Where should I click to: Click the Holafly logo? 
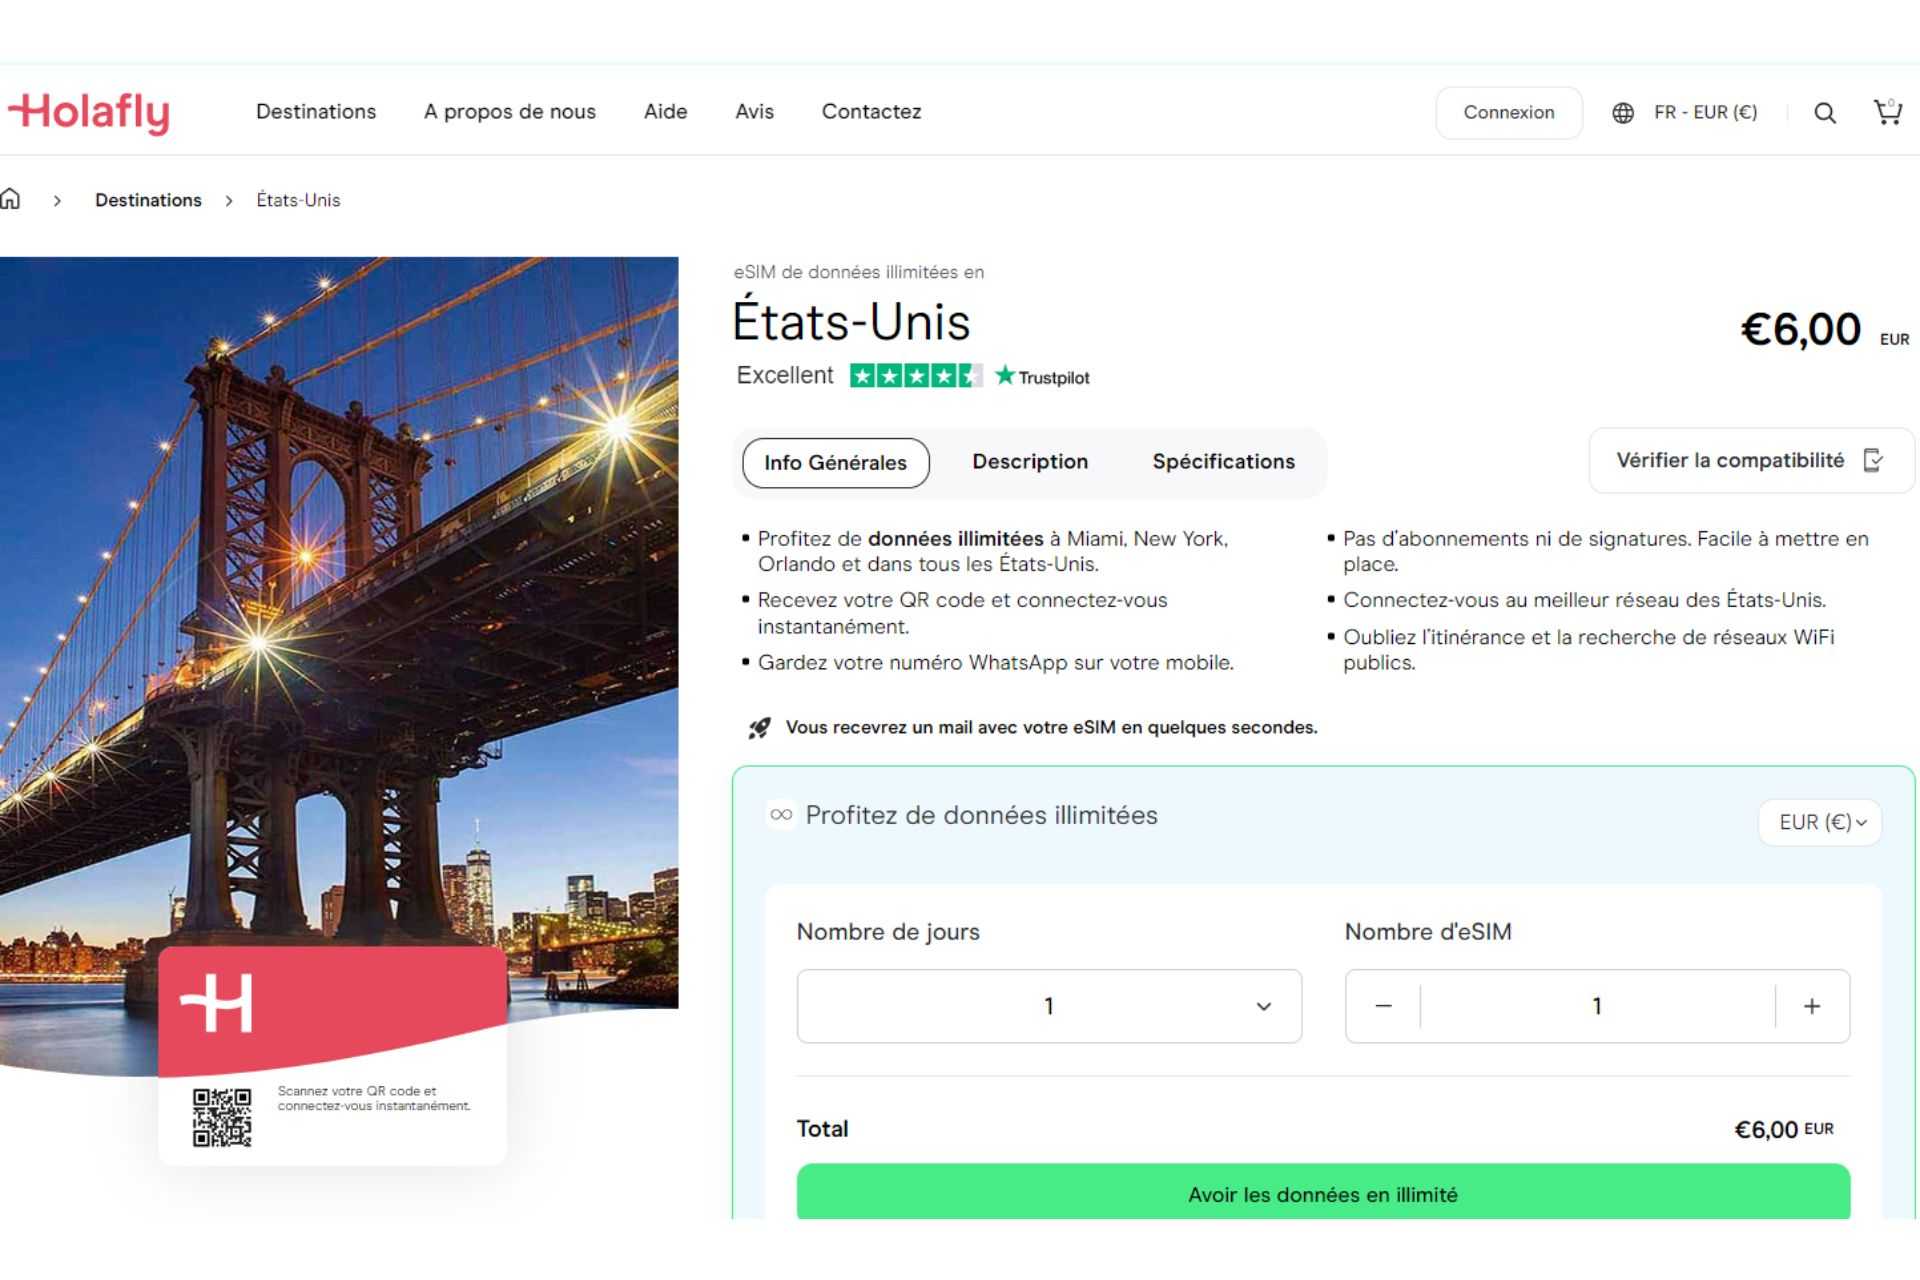[x=90, y=112]
